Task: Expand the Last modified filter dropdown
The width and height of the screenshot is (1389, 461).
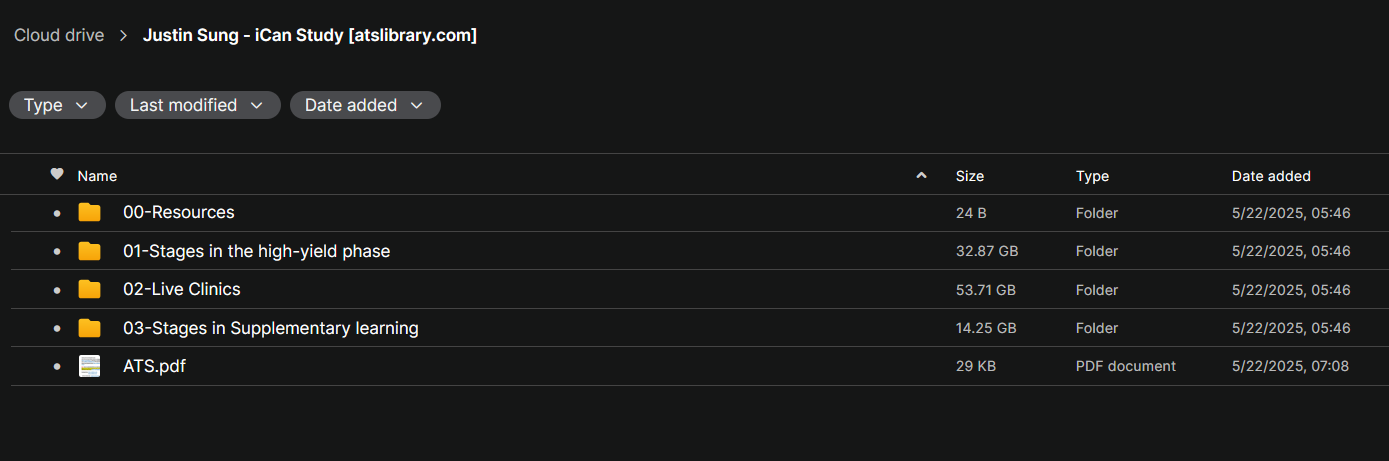Action: click(197, 105)
